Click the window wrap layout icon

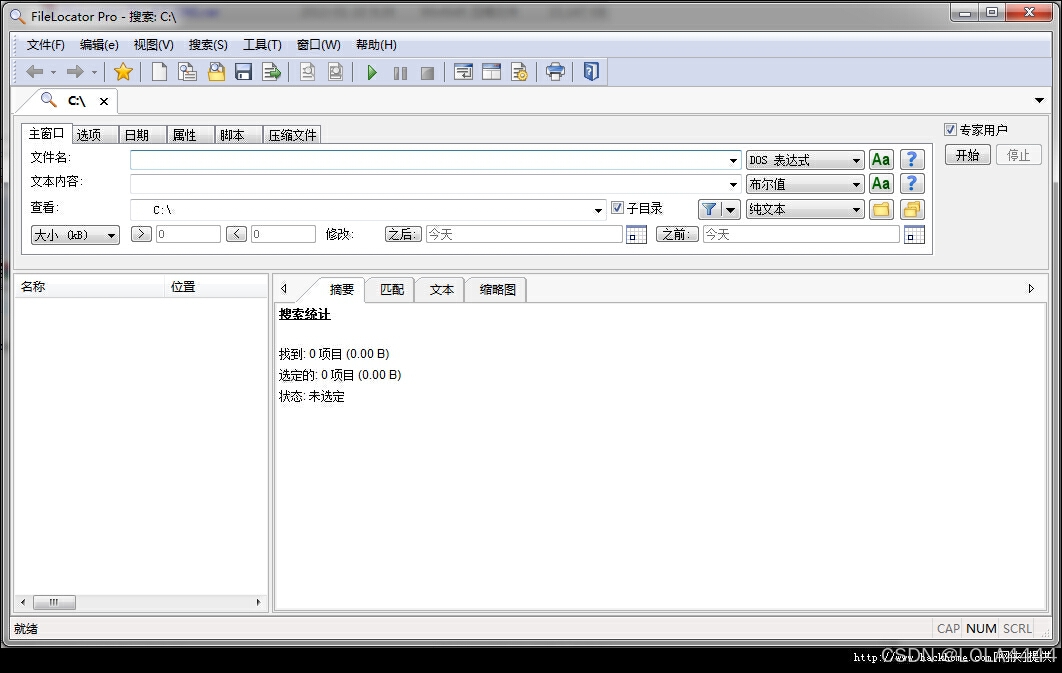(x=463, y=72)
